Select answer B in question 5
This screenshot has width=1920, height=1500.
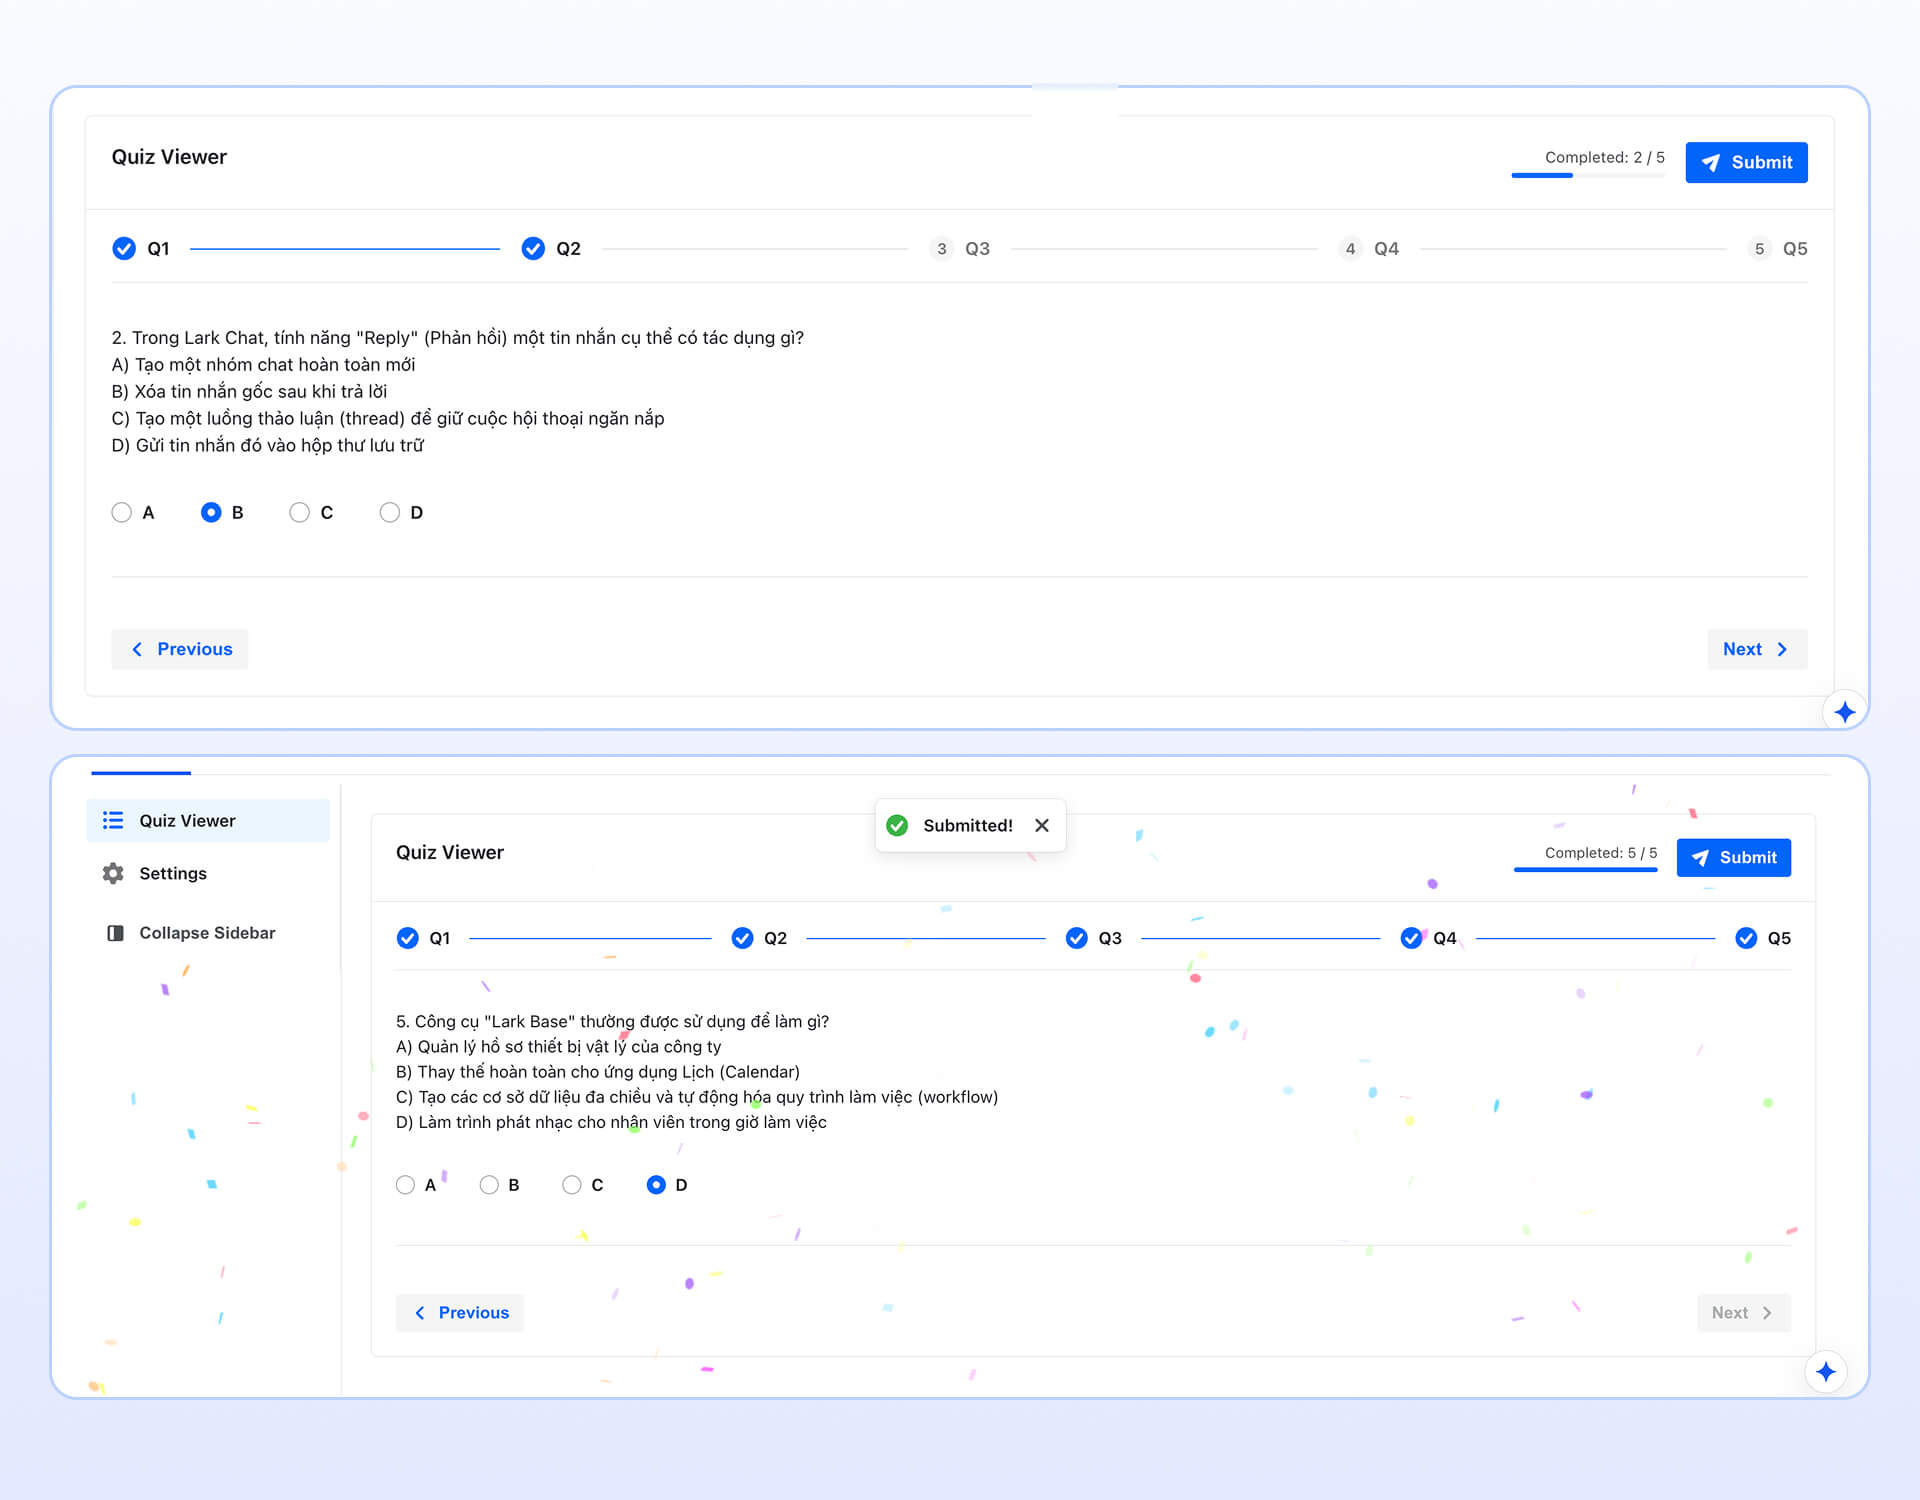(489, 1185)
